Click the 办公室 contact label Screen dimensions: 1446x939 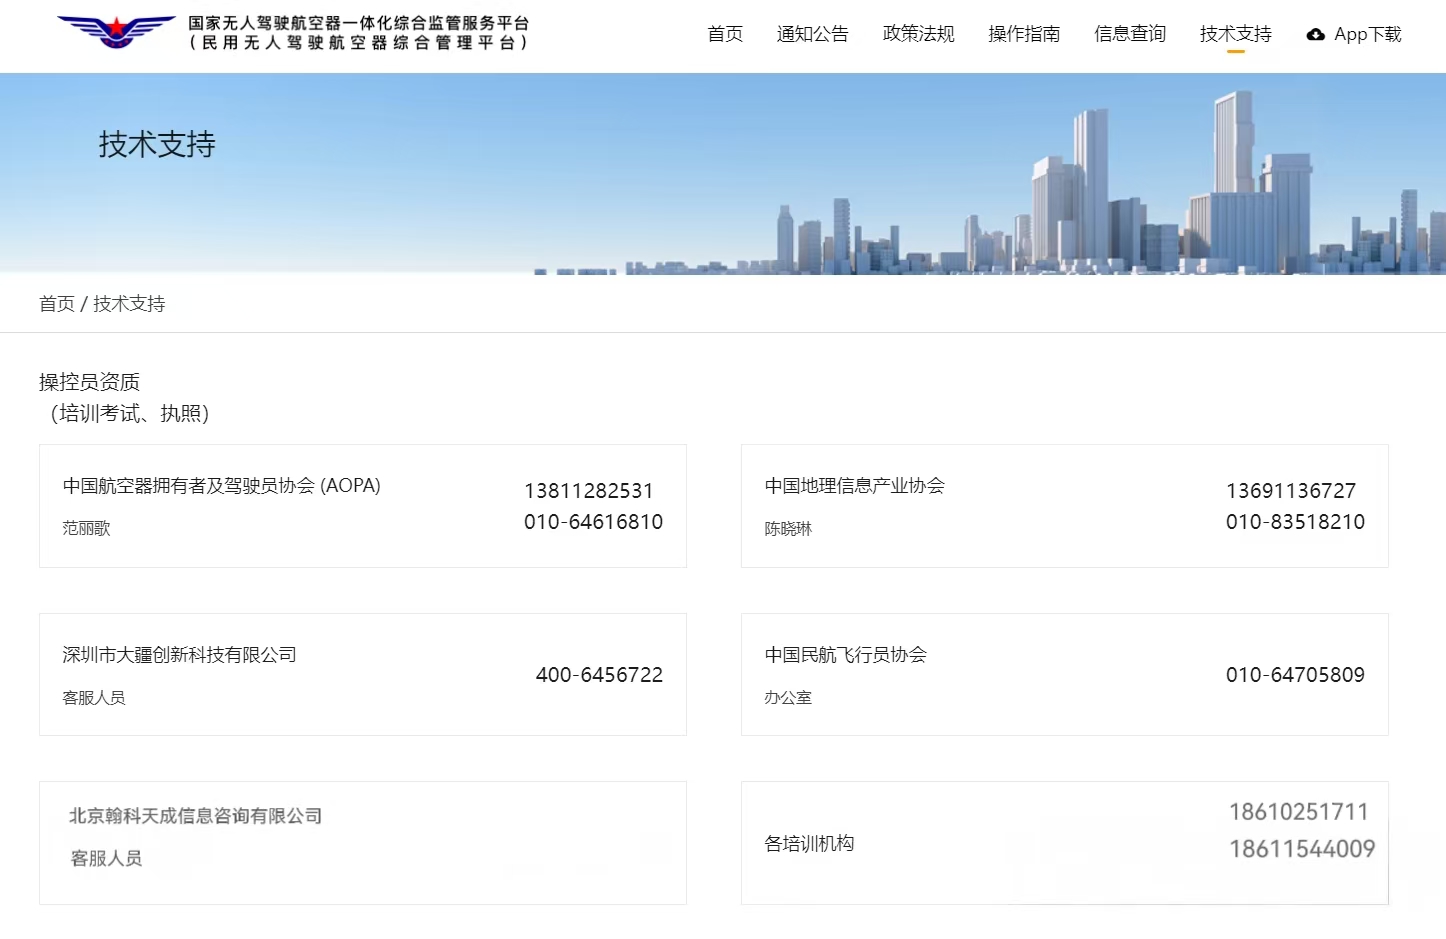click(788, 697)
